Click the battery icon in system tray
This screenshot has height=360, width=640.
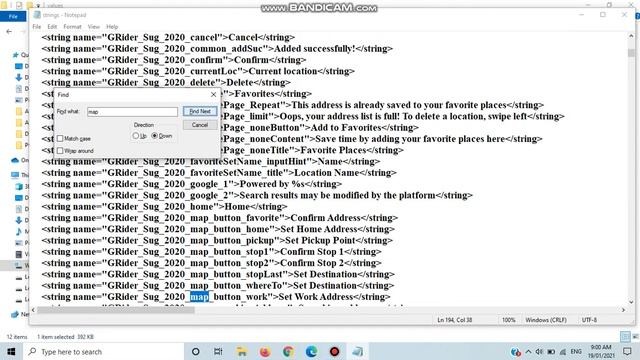pos(551,351)
